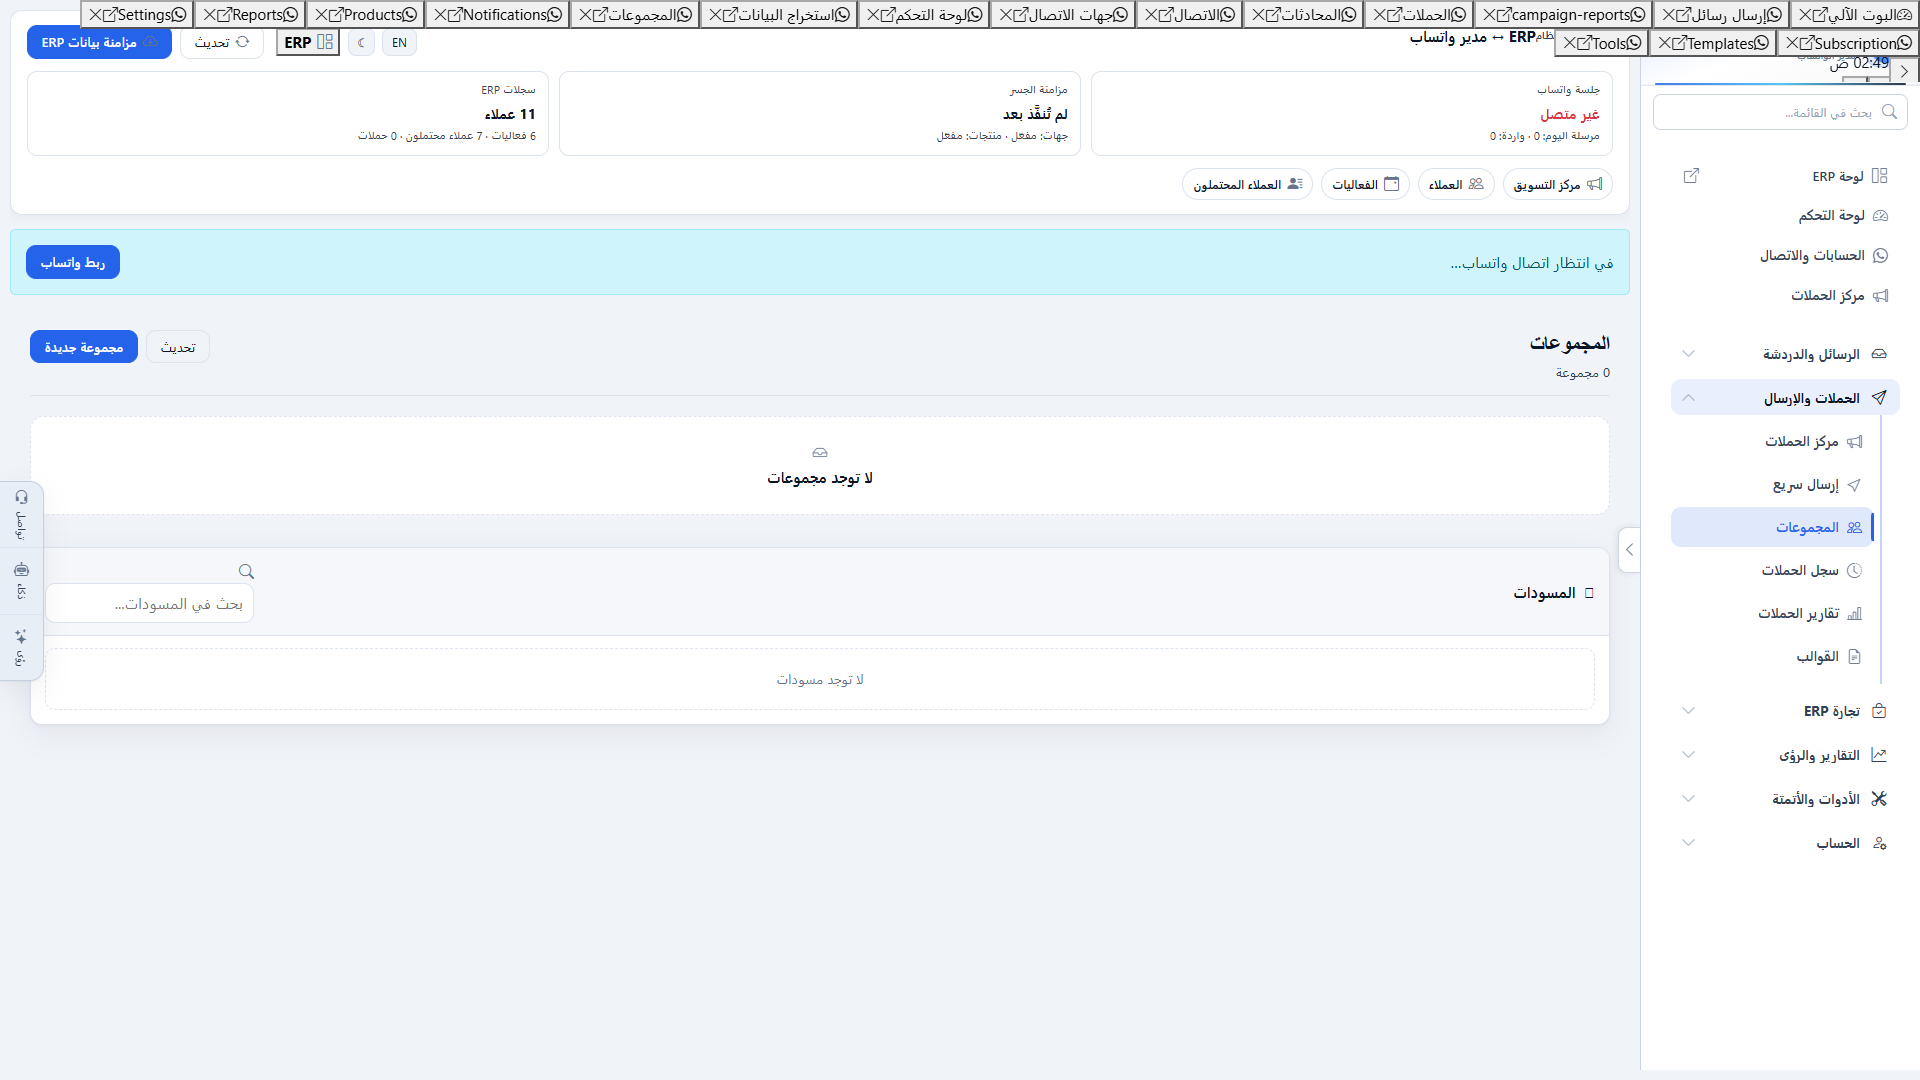Close the Notifications tab with its X
Screen dimensions: 1920x1080
pyautogui.click(x=440, y=15)
